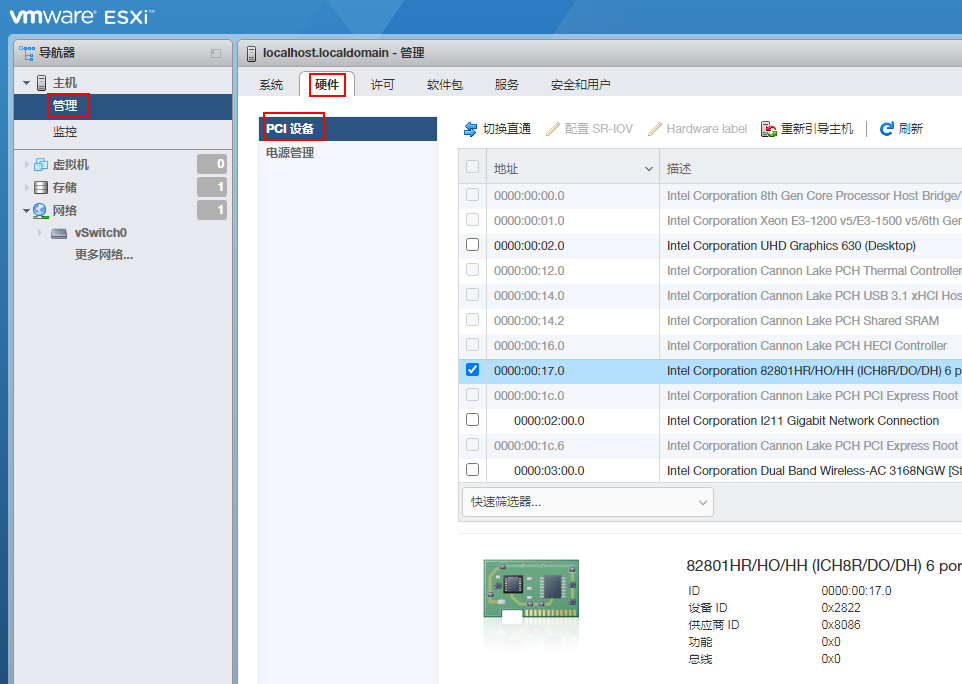This screenshot has height=684, width=962.
Task: Click Intel I211 Gigabit Network Connection text
Action: [x=802, y=421]
